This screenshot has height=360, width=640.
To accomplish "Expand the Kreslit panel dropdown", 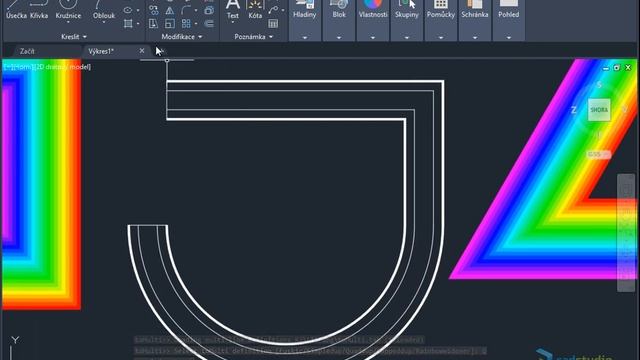I will click(x=74, y=37).
